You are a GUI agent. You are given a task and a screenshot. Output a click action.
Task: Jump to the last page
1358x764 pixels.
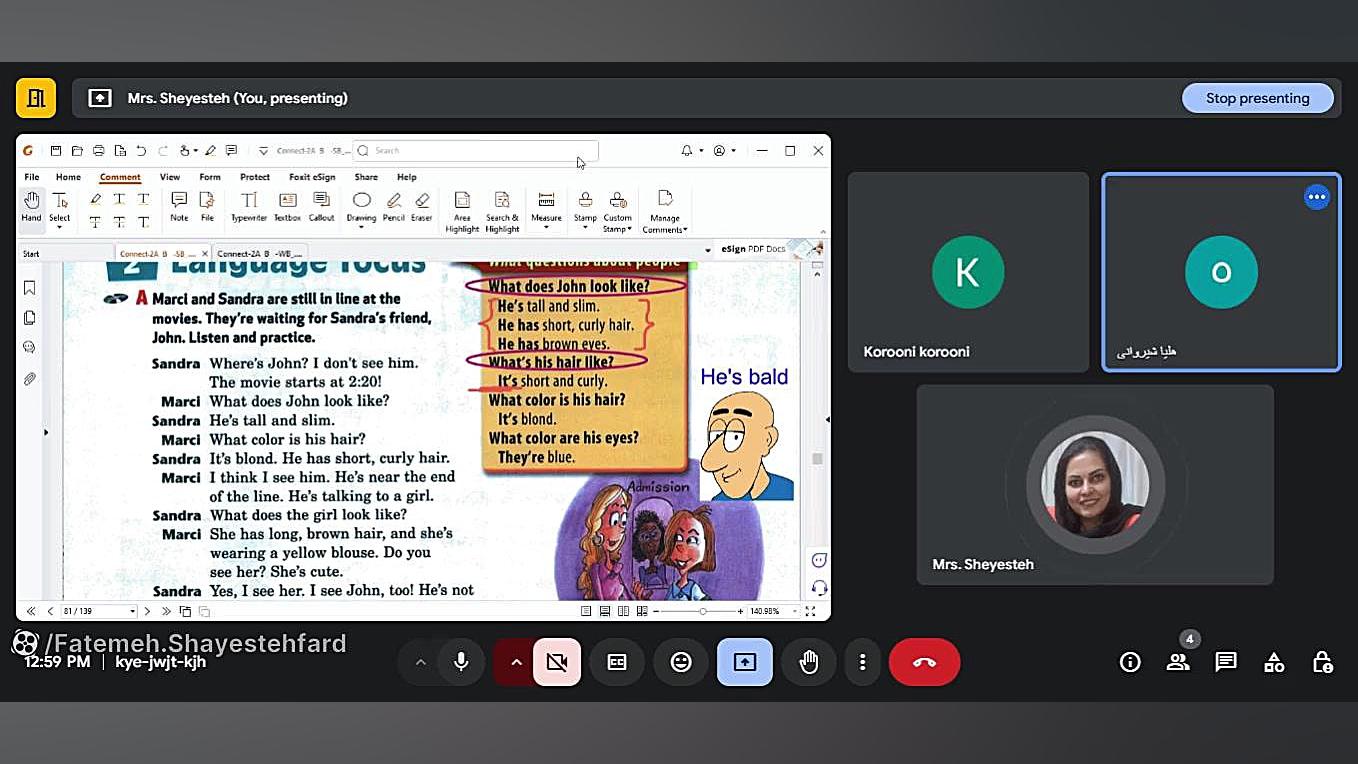[166, 611]
